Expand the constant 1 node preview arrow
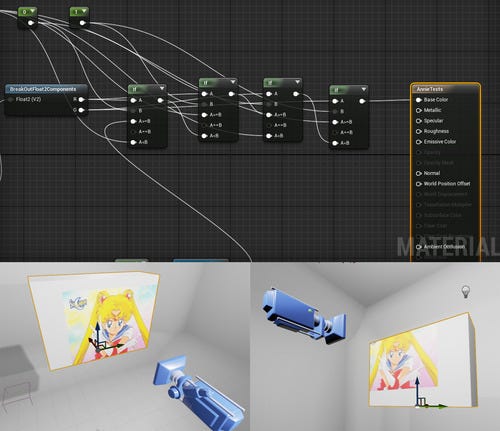The height and width of the screenshot is (431, 500). coord(84,12)
